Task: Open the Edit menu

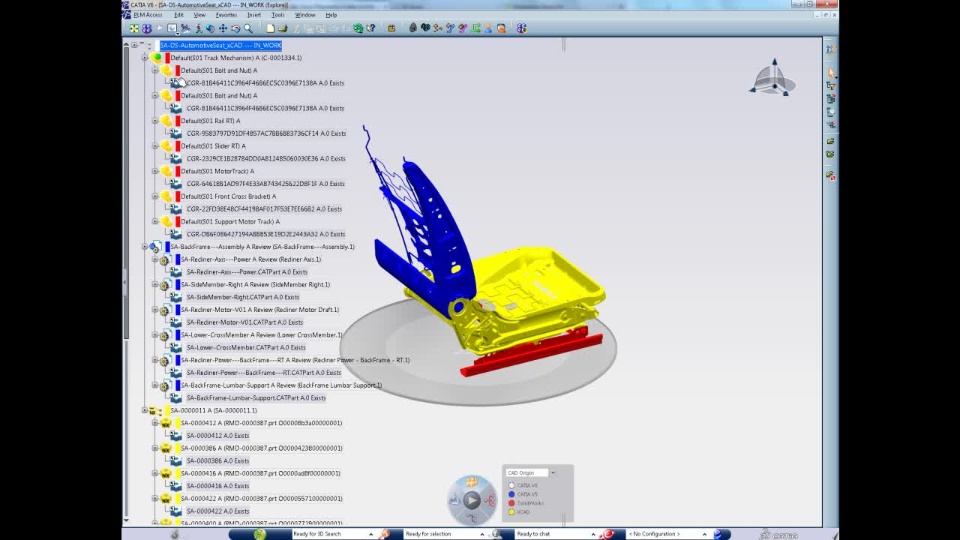Action: point(179,15)
